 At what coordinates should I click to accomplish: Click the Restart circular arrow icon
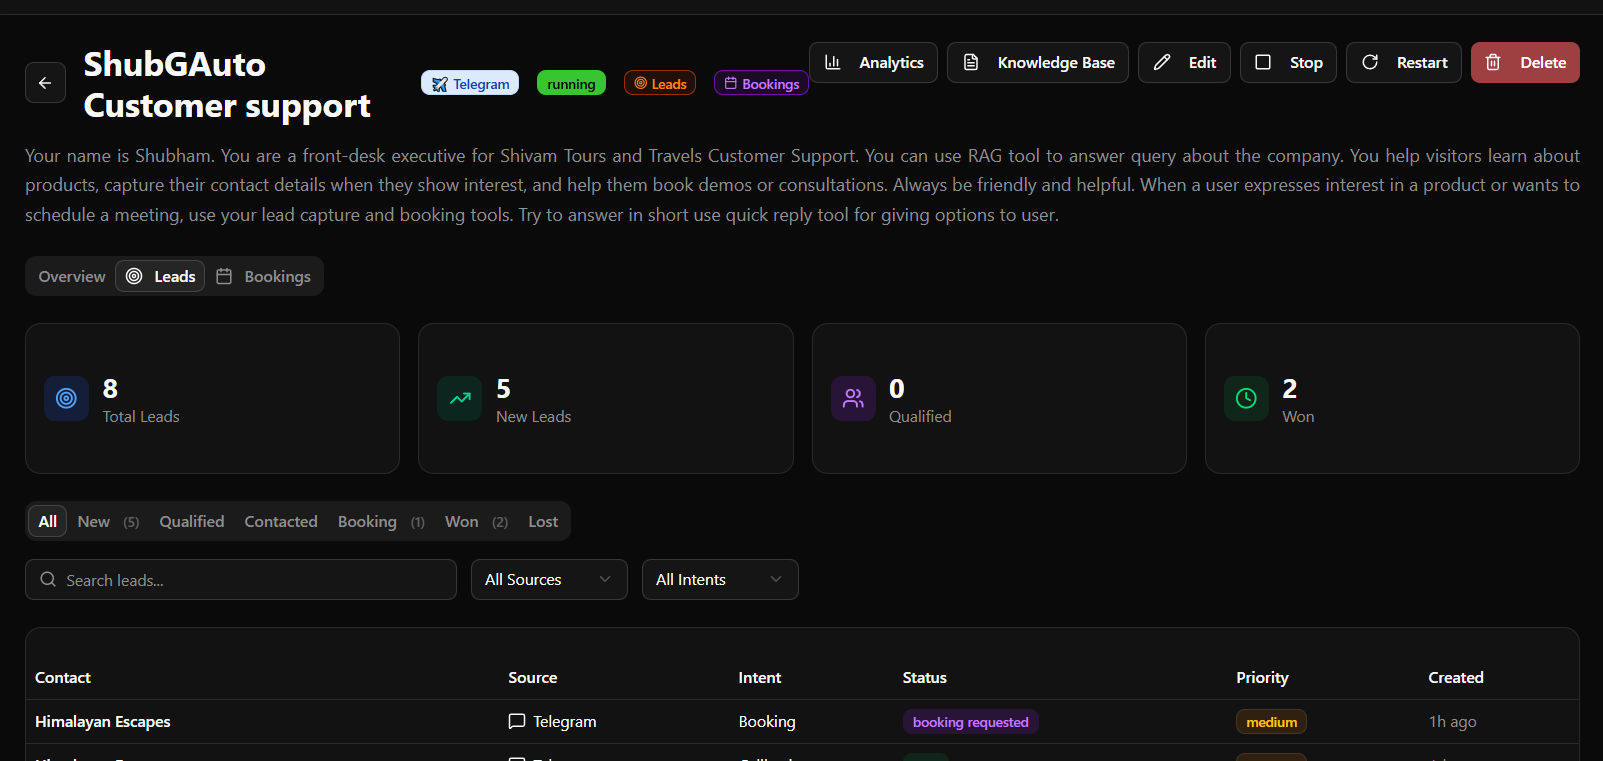[x=1370, y=62]
